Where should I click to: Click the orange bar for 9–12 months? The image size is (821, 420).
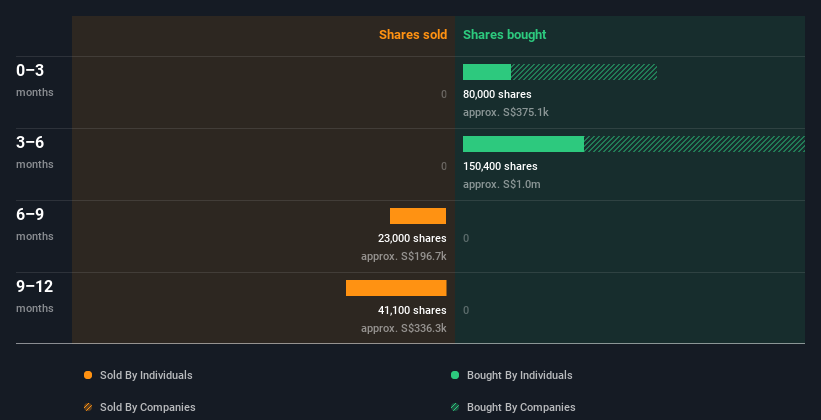(x=396, y=288)
